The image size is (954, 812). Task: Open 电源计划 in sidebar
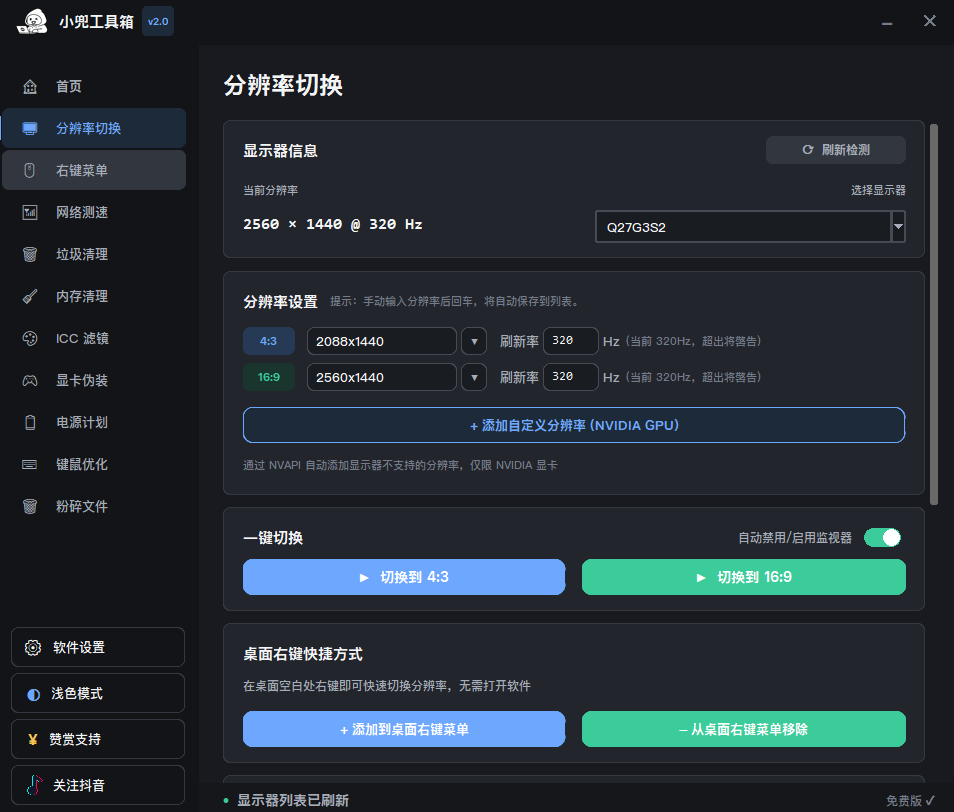pos(94,423)
